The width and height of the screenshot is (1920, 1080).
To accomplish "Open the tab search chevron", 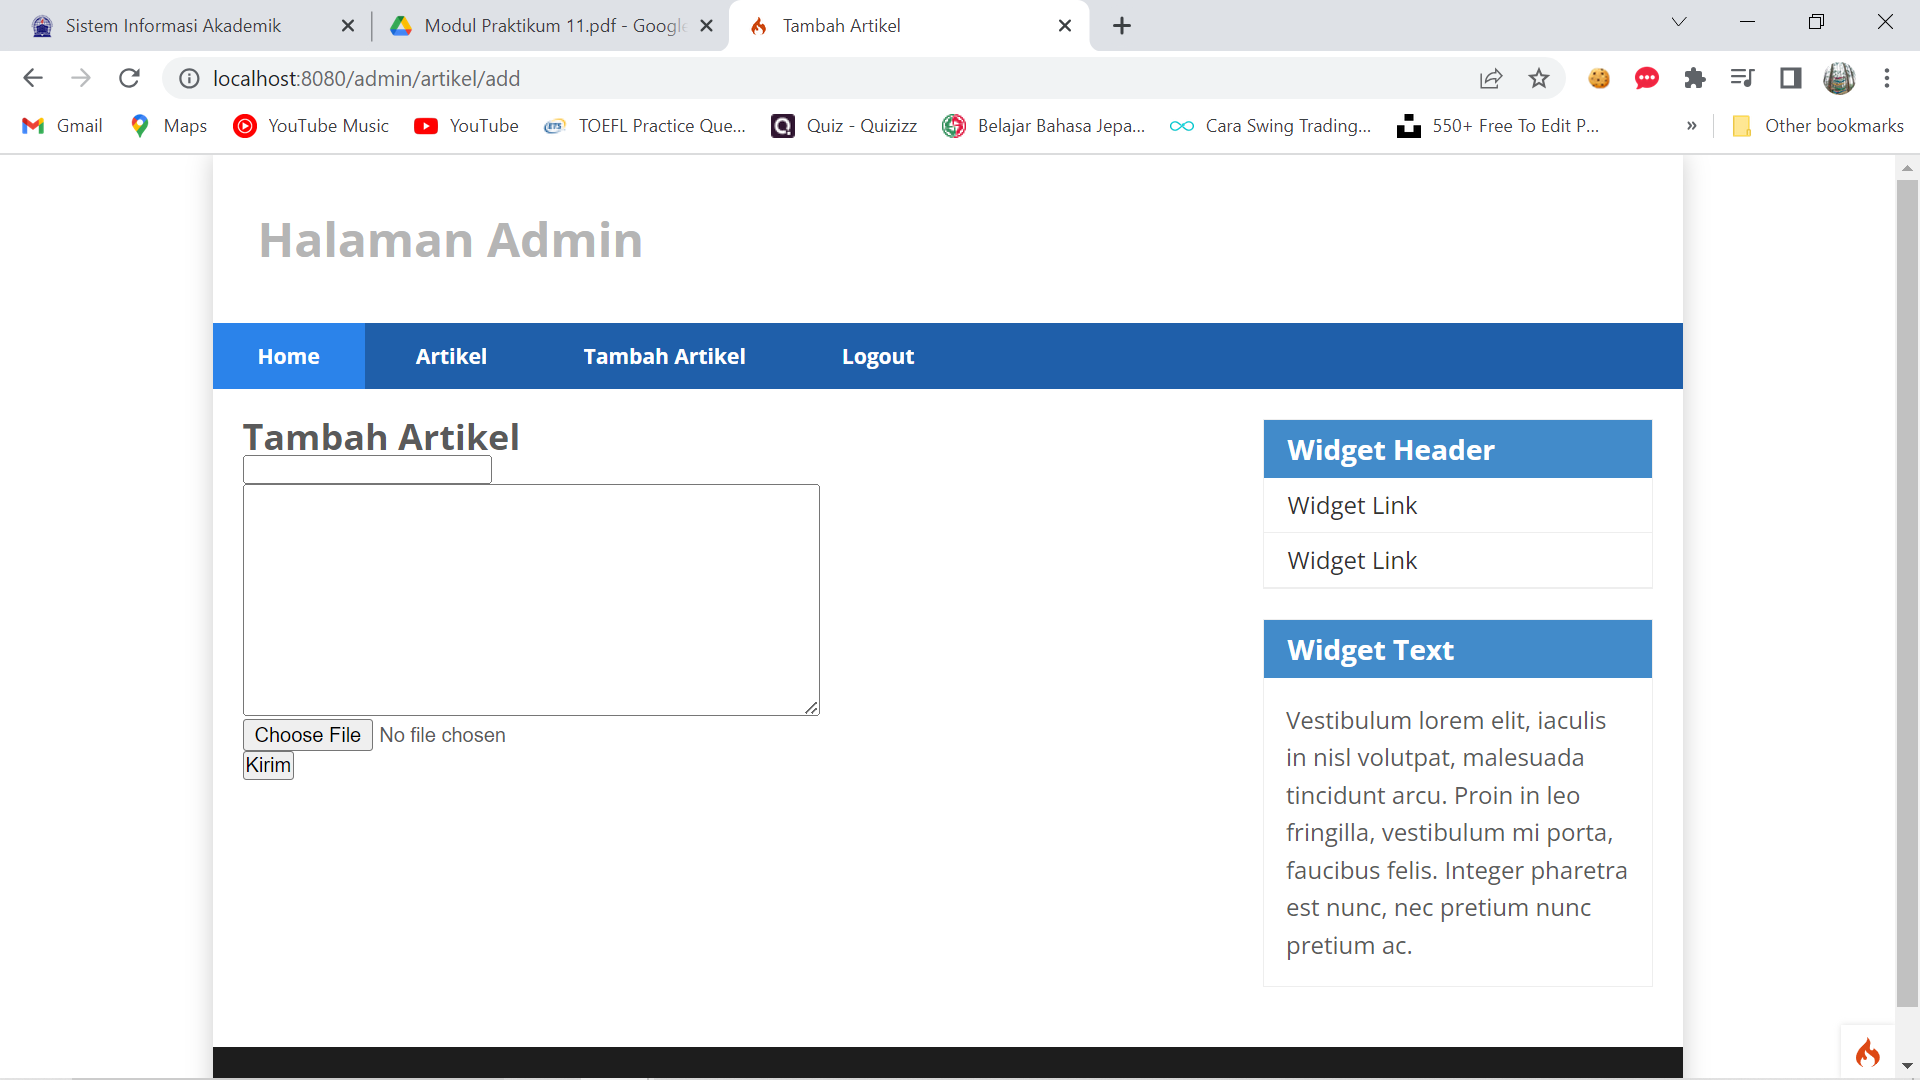I will [1679, 21].
